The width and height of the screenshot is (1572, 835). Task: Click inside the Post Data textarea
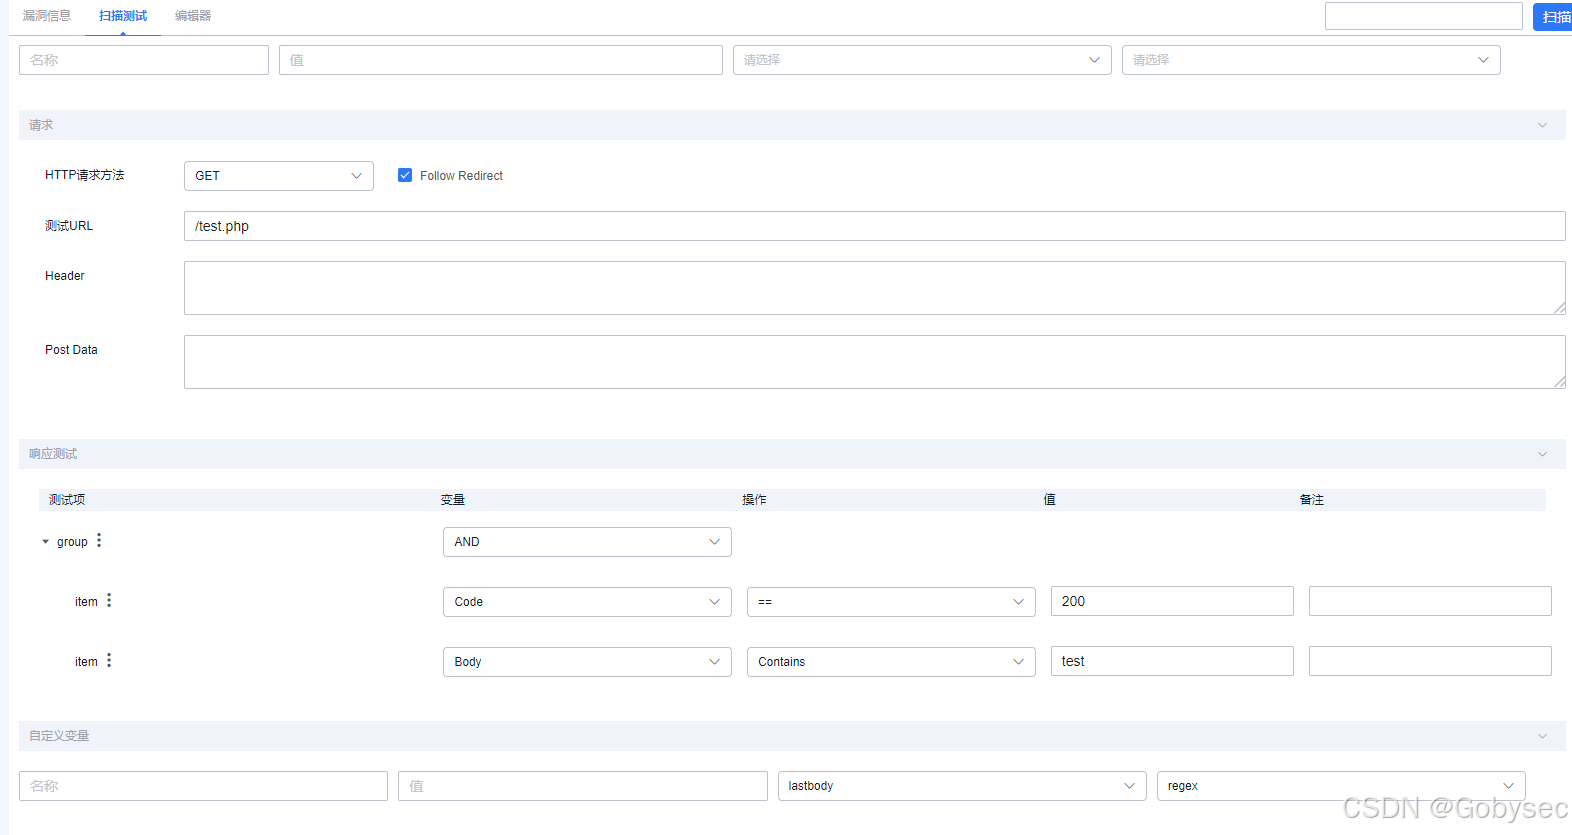(875, 362)
